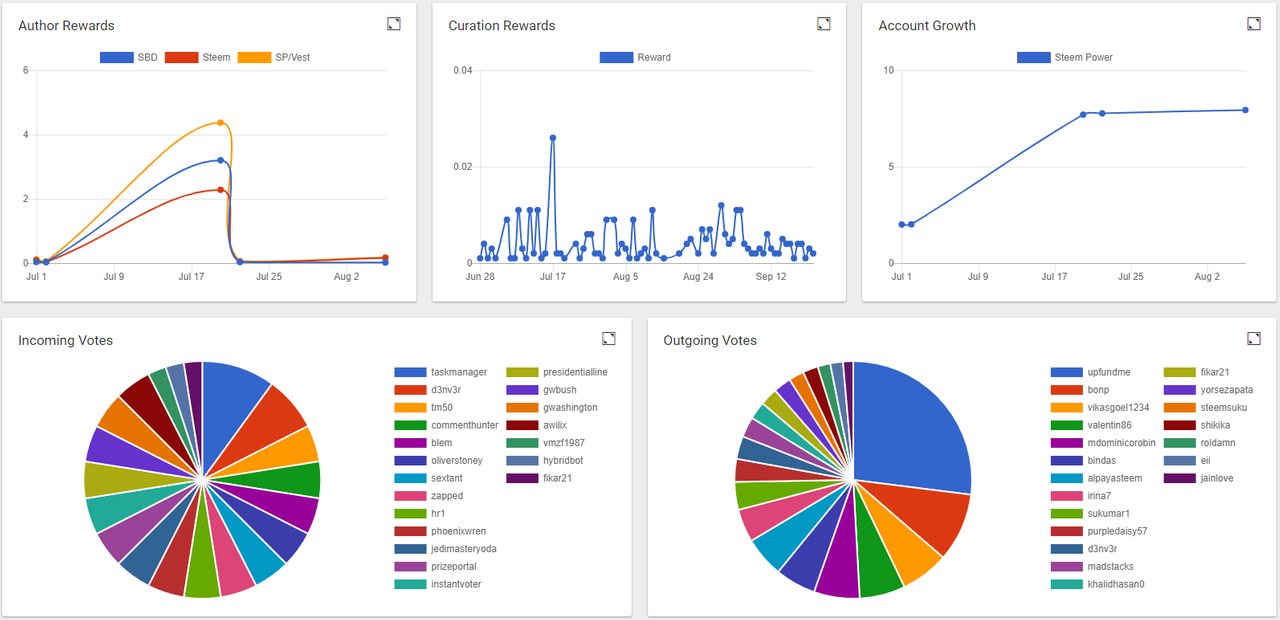The width and height of the screenshot is (1280, 620).
Task: Toggle the Steem series legend
Action: 198,57
